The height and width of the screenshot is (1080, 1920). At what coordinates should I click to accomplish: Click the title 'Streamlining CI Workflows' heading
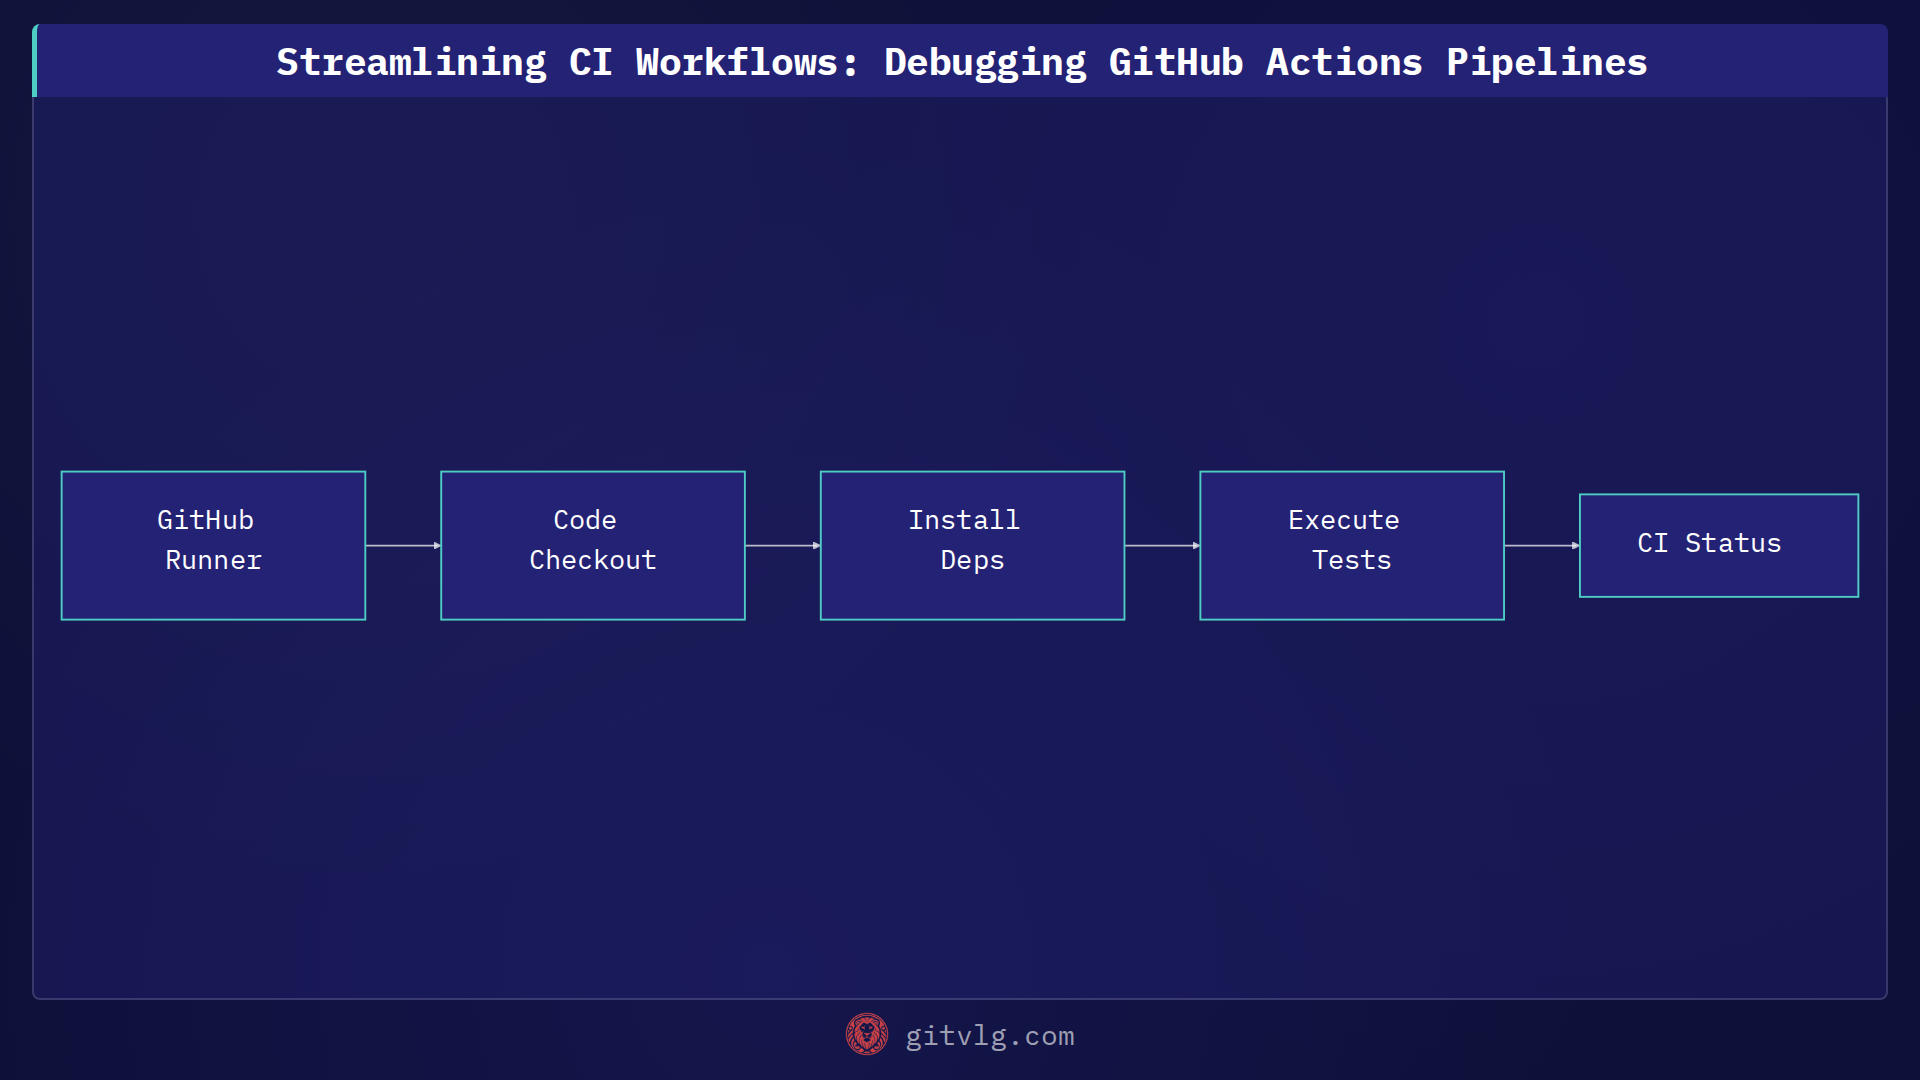961,62
